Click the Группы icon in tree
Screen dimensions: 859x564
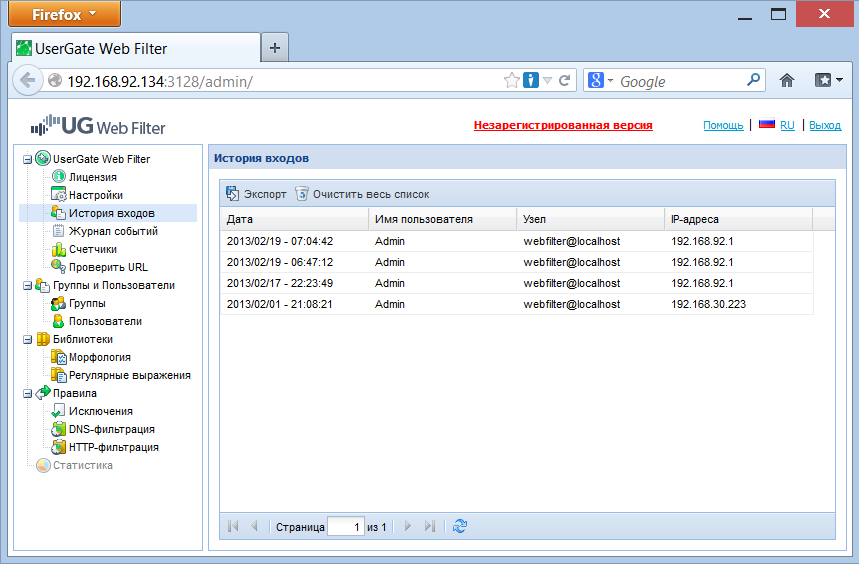59,303
